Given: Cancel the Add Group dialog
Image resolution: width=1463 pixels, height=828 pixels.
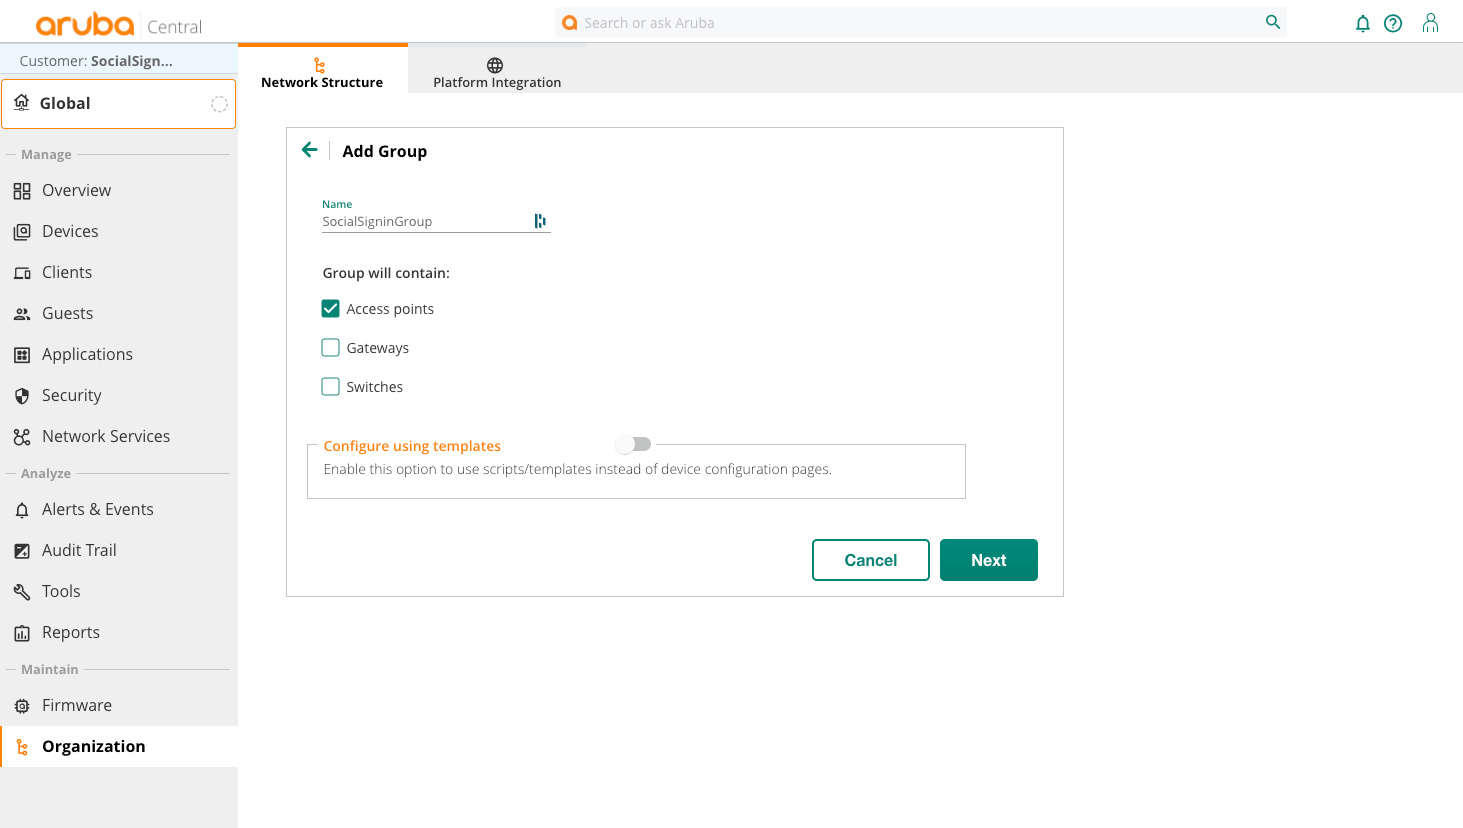Looking at the screenshot, I should pyautogui.click(x=870, y=560).
